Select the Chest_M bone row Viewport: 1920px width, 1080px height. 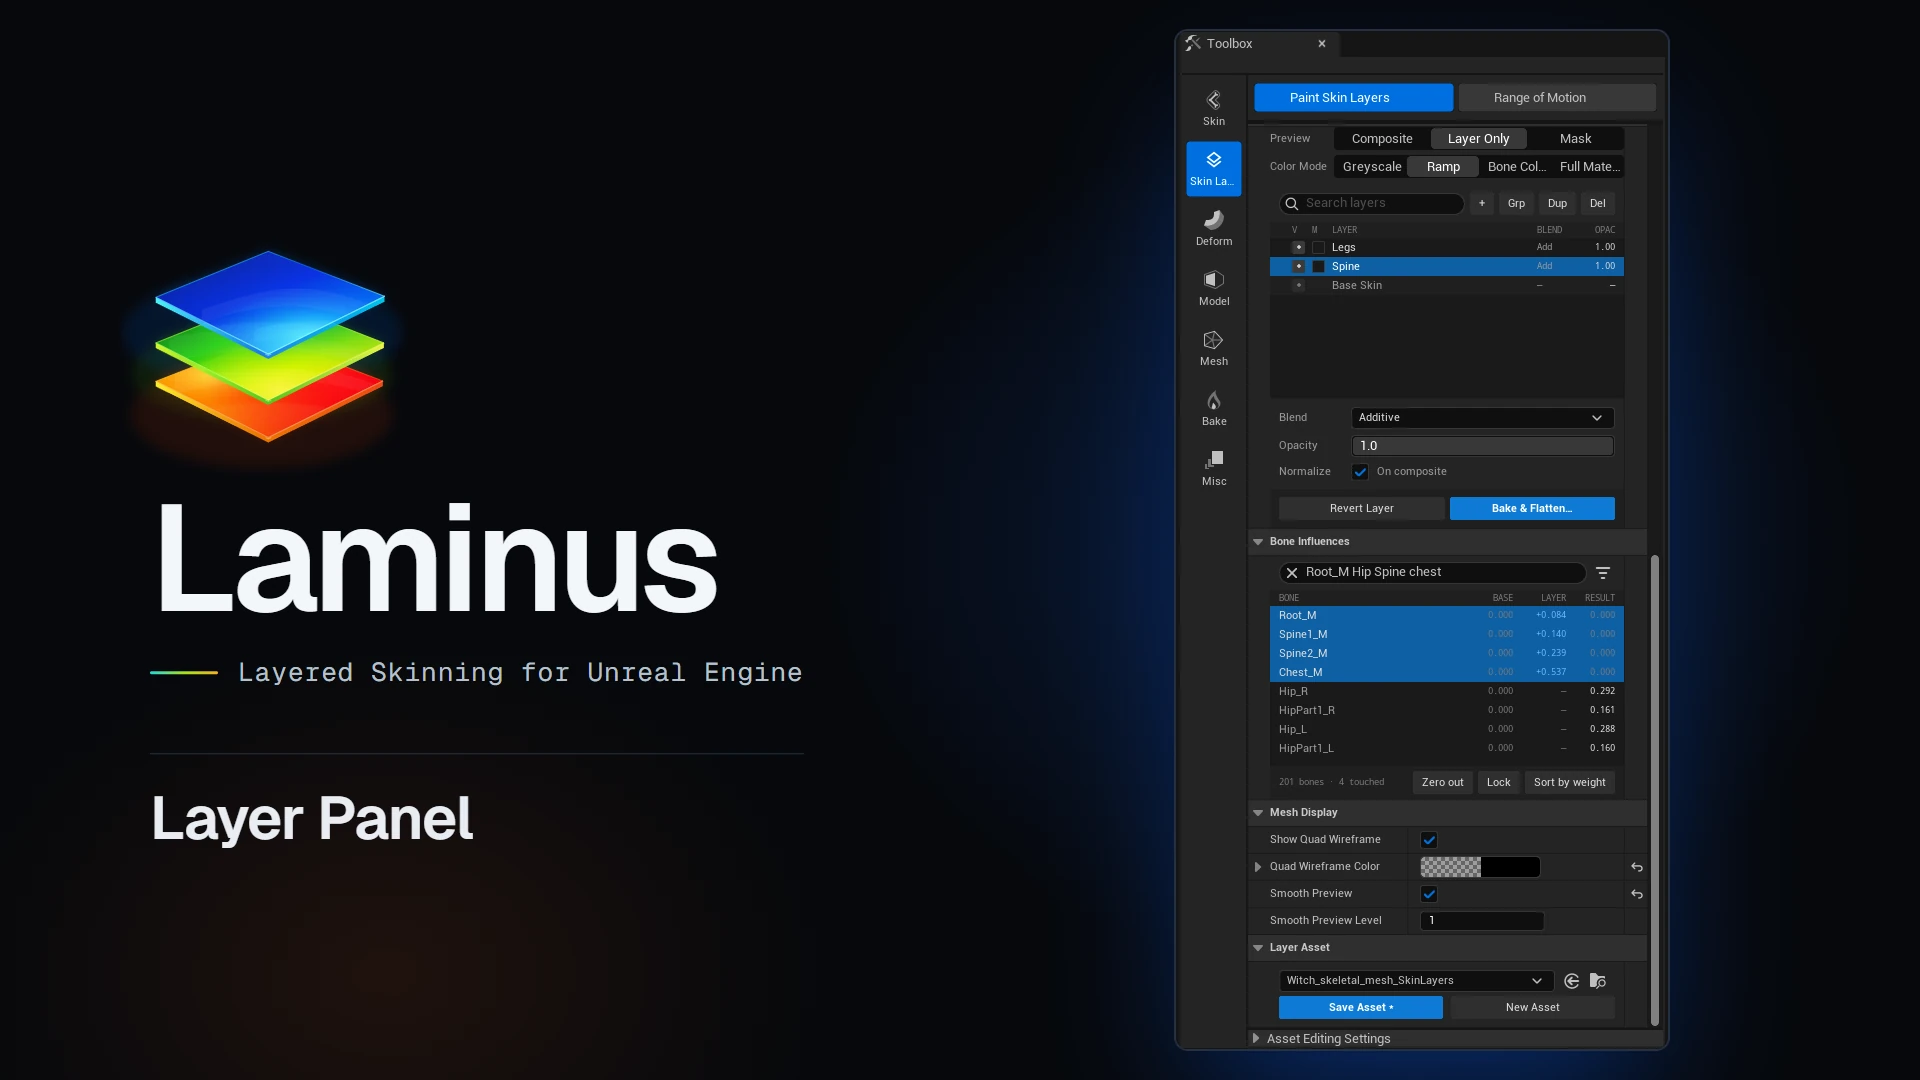click(1446, 673)
